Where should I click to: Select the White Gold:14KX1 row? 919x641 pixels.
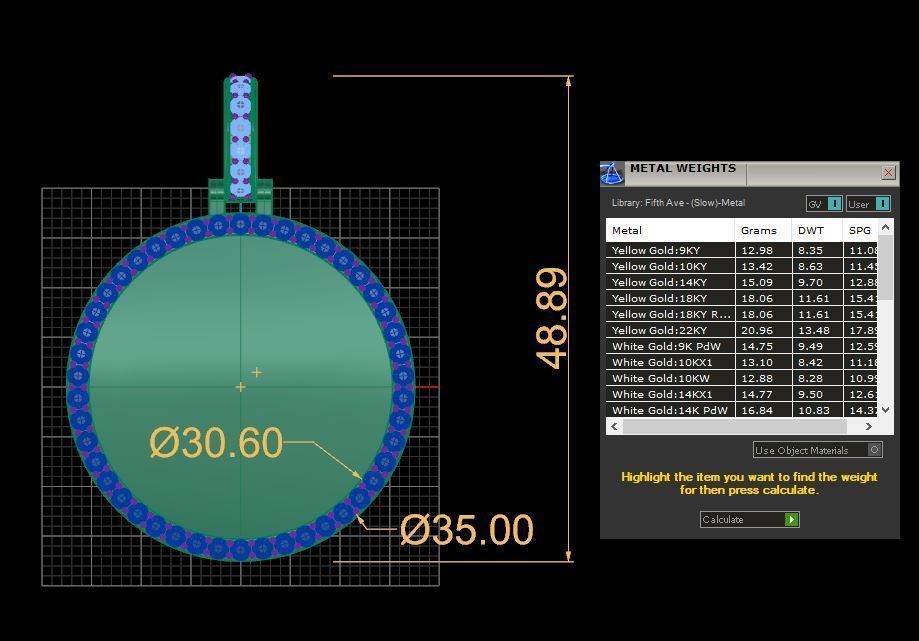[x=741, y=394]
